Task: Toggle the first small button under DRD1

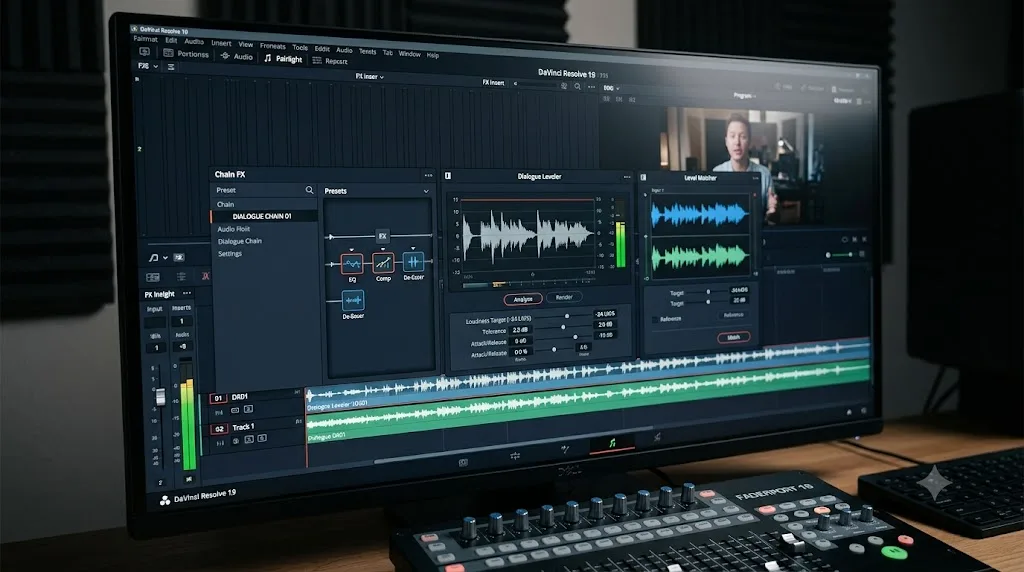Action: click(235, 410)
